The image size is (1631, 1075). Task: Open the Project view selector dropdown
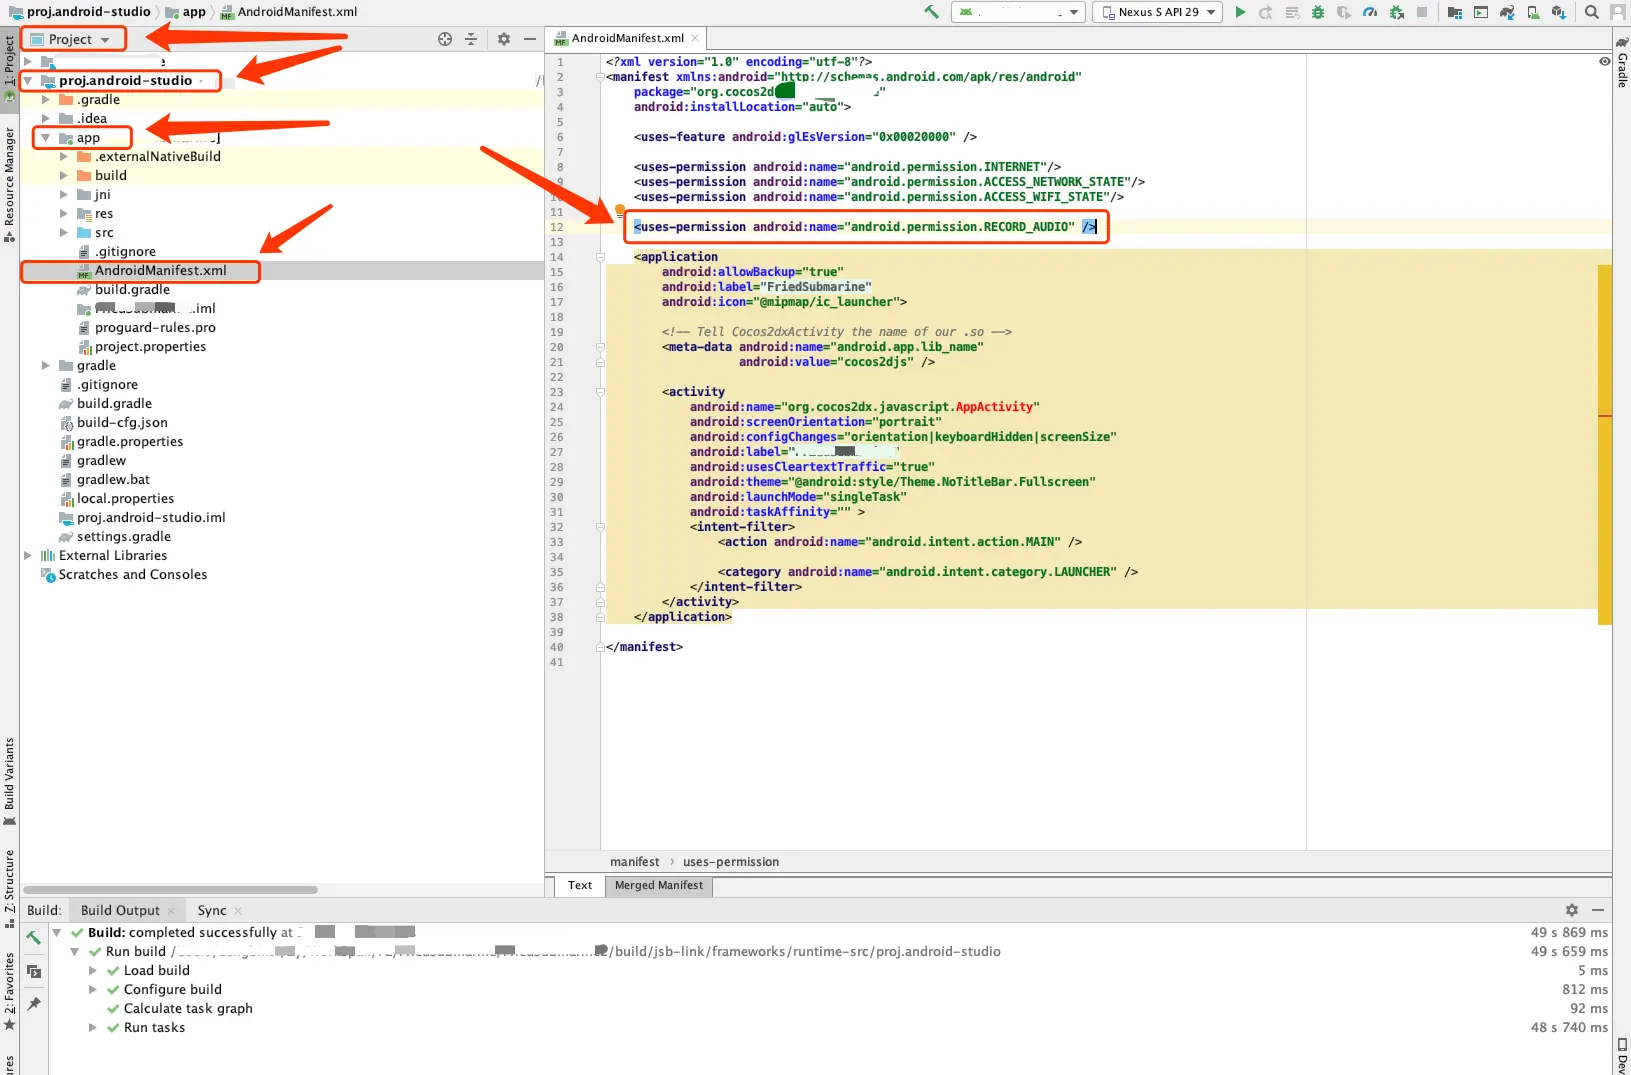[x=74, y=39]
